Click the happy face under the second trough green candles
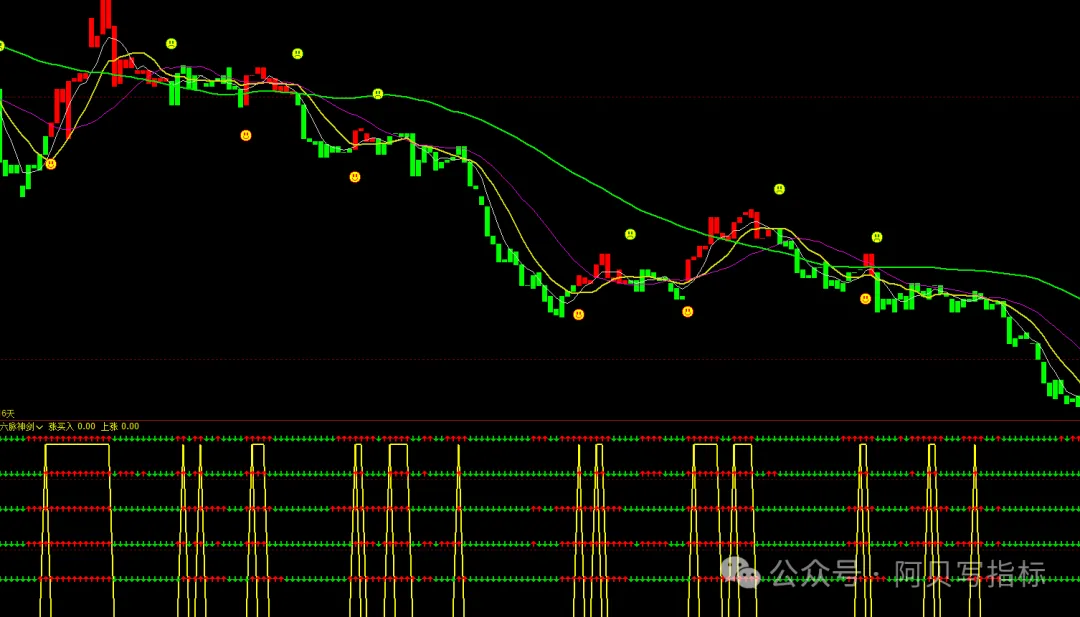 [687, 312]
